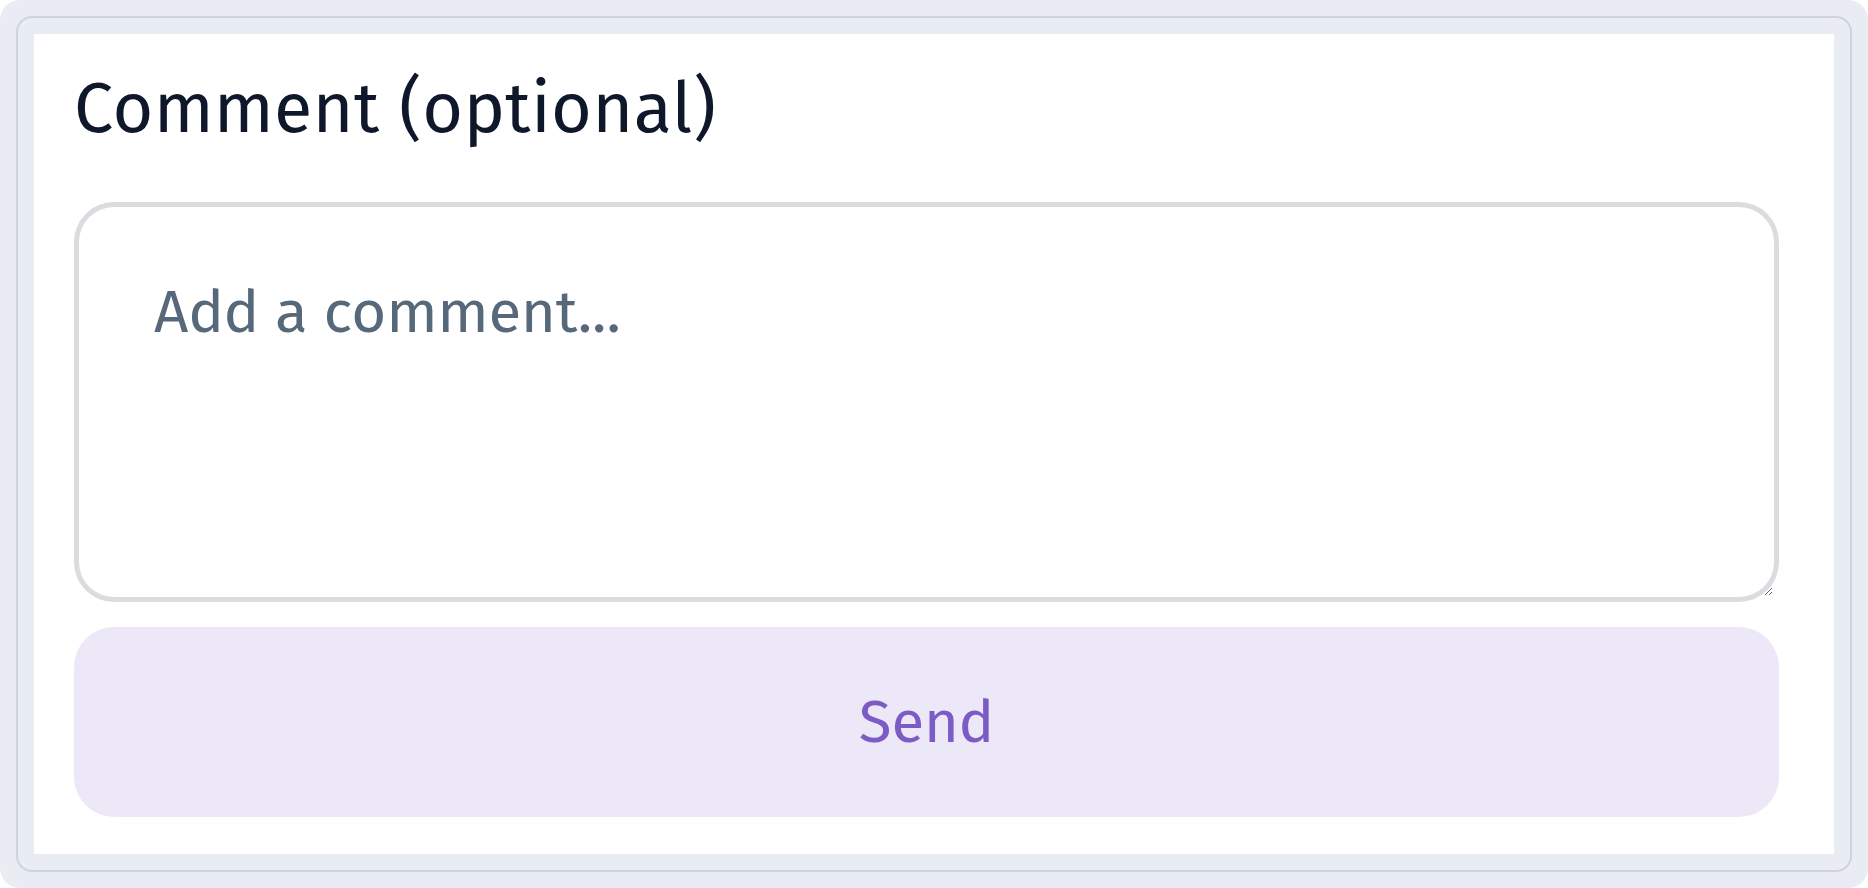This screenshot has width=1868, height=888.
Task: Select the 'Add a comment...' placeholder text
Action: coord(387,312)
